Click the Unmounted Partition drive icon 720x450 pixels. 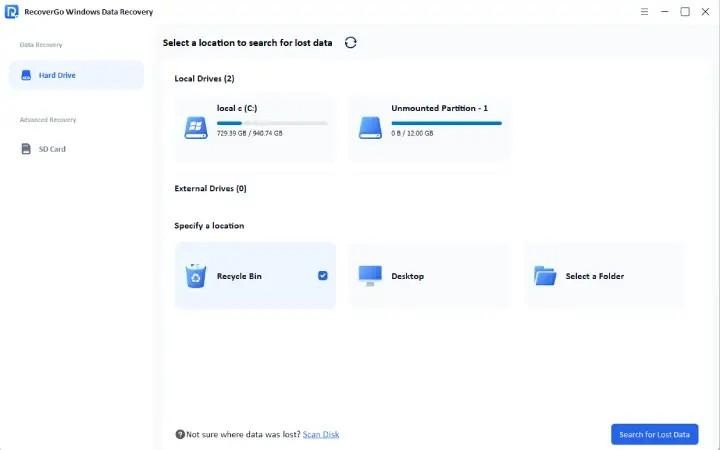(x=370, y=128)
